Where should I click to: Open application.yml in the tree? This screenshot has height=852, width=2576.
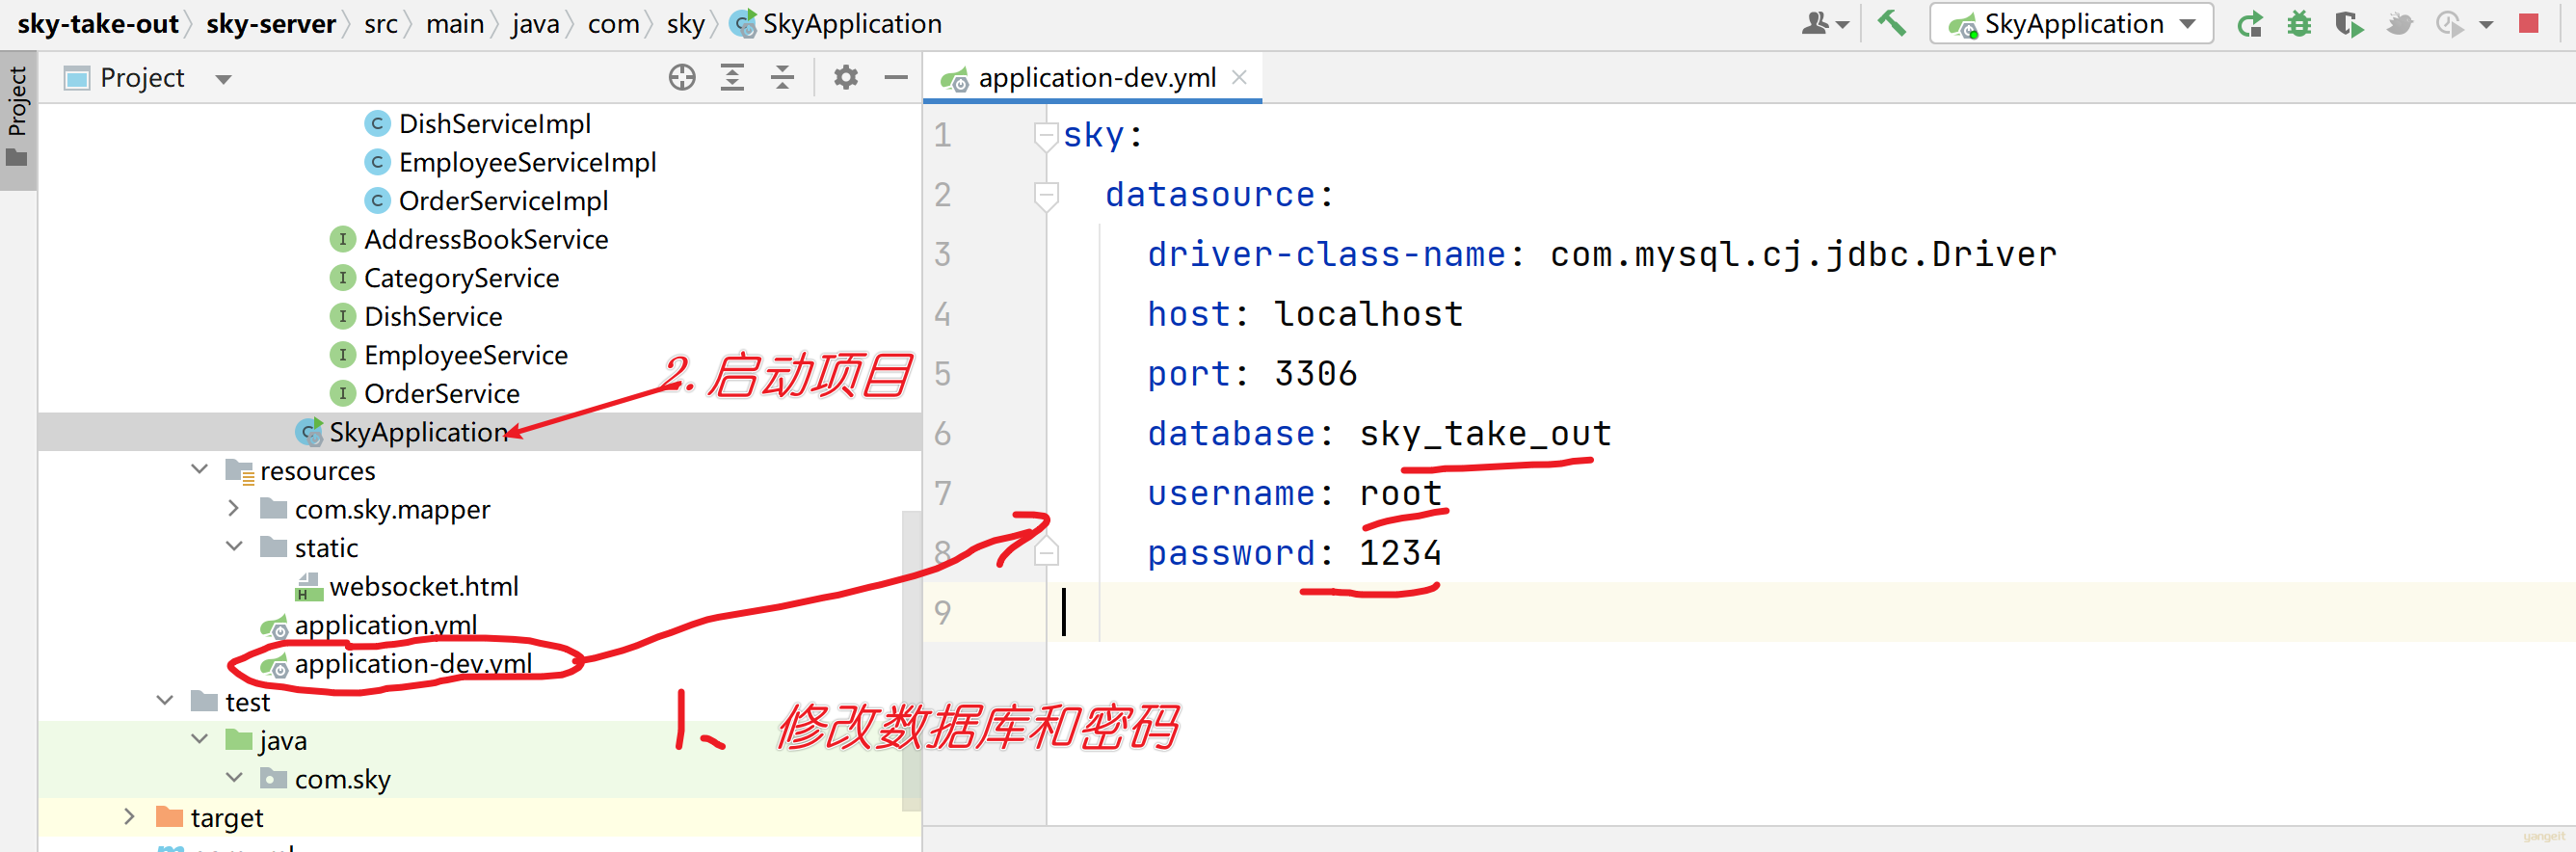coord(385,625)
